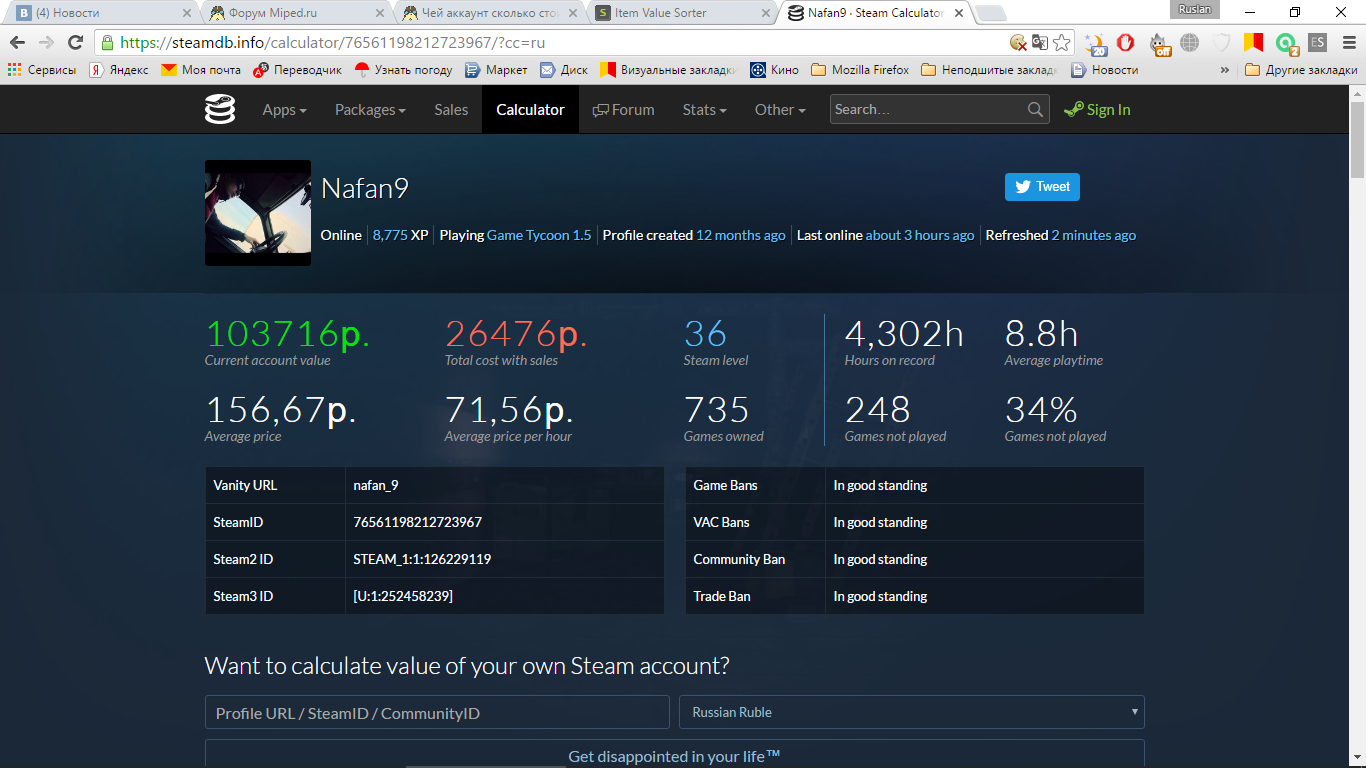1366x768 pixels.
Task: Open the Моя почта bookmark
Action: [x=201, y=70]
